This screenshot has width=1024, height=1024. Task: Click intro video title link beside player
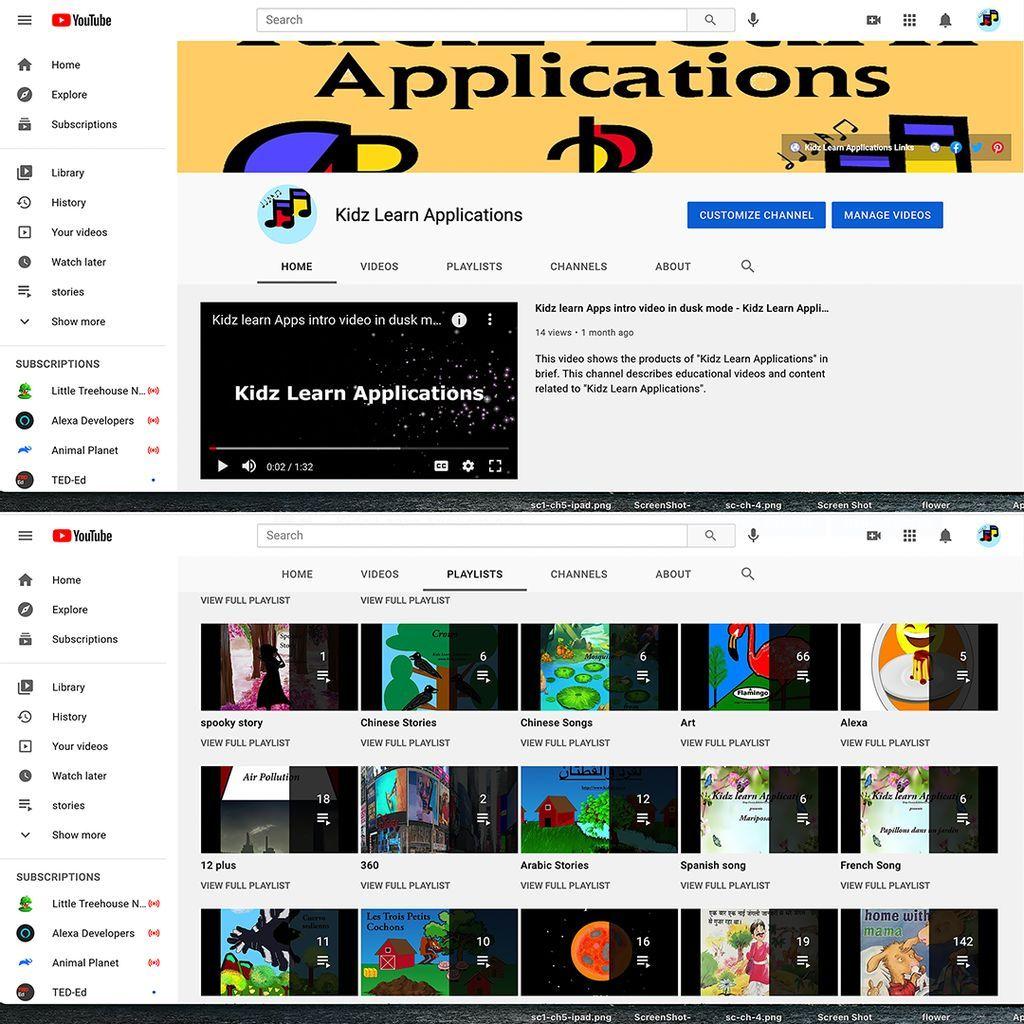pyautogui.click(x=682, y=308)
